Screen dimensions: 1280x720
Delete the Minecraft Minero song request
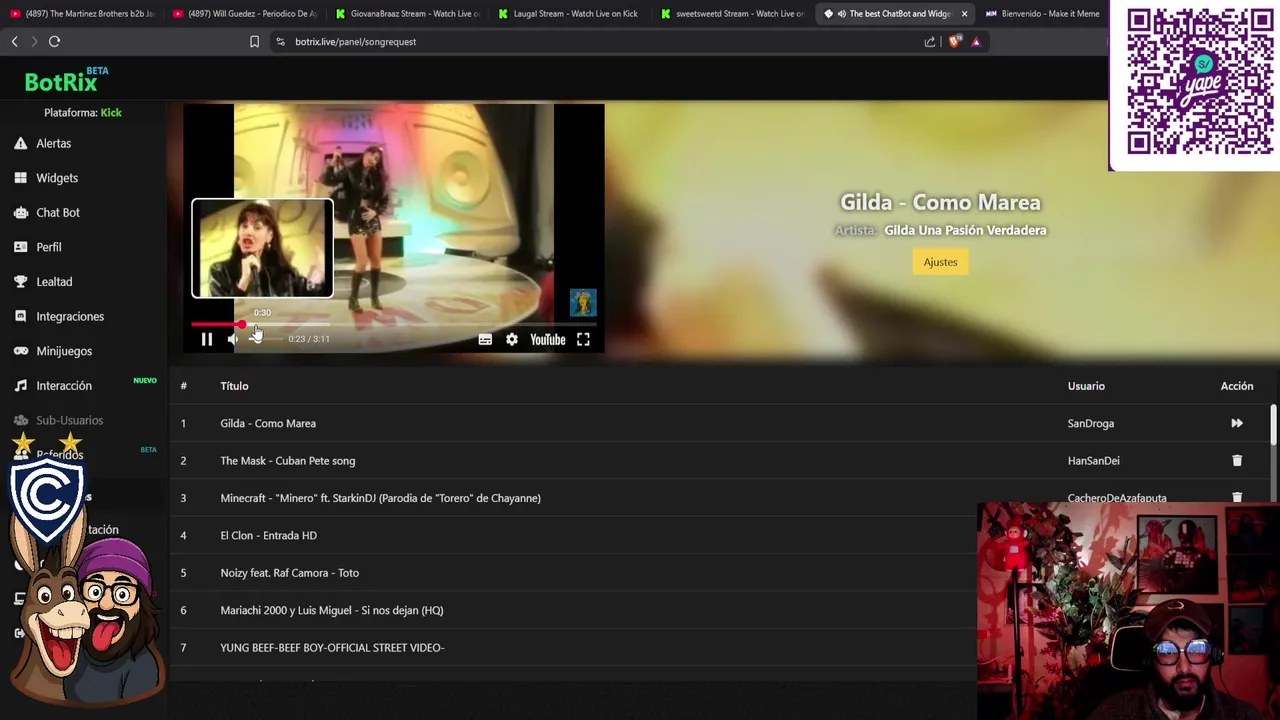pyautogui.click(x=1237, y=497)
